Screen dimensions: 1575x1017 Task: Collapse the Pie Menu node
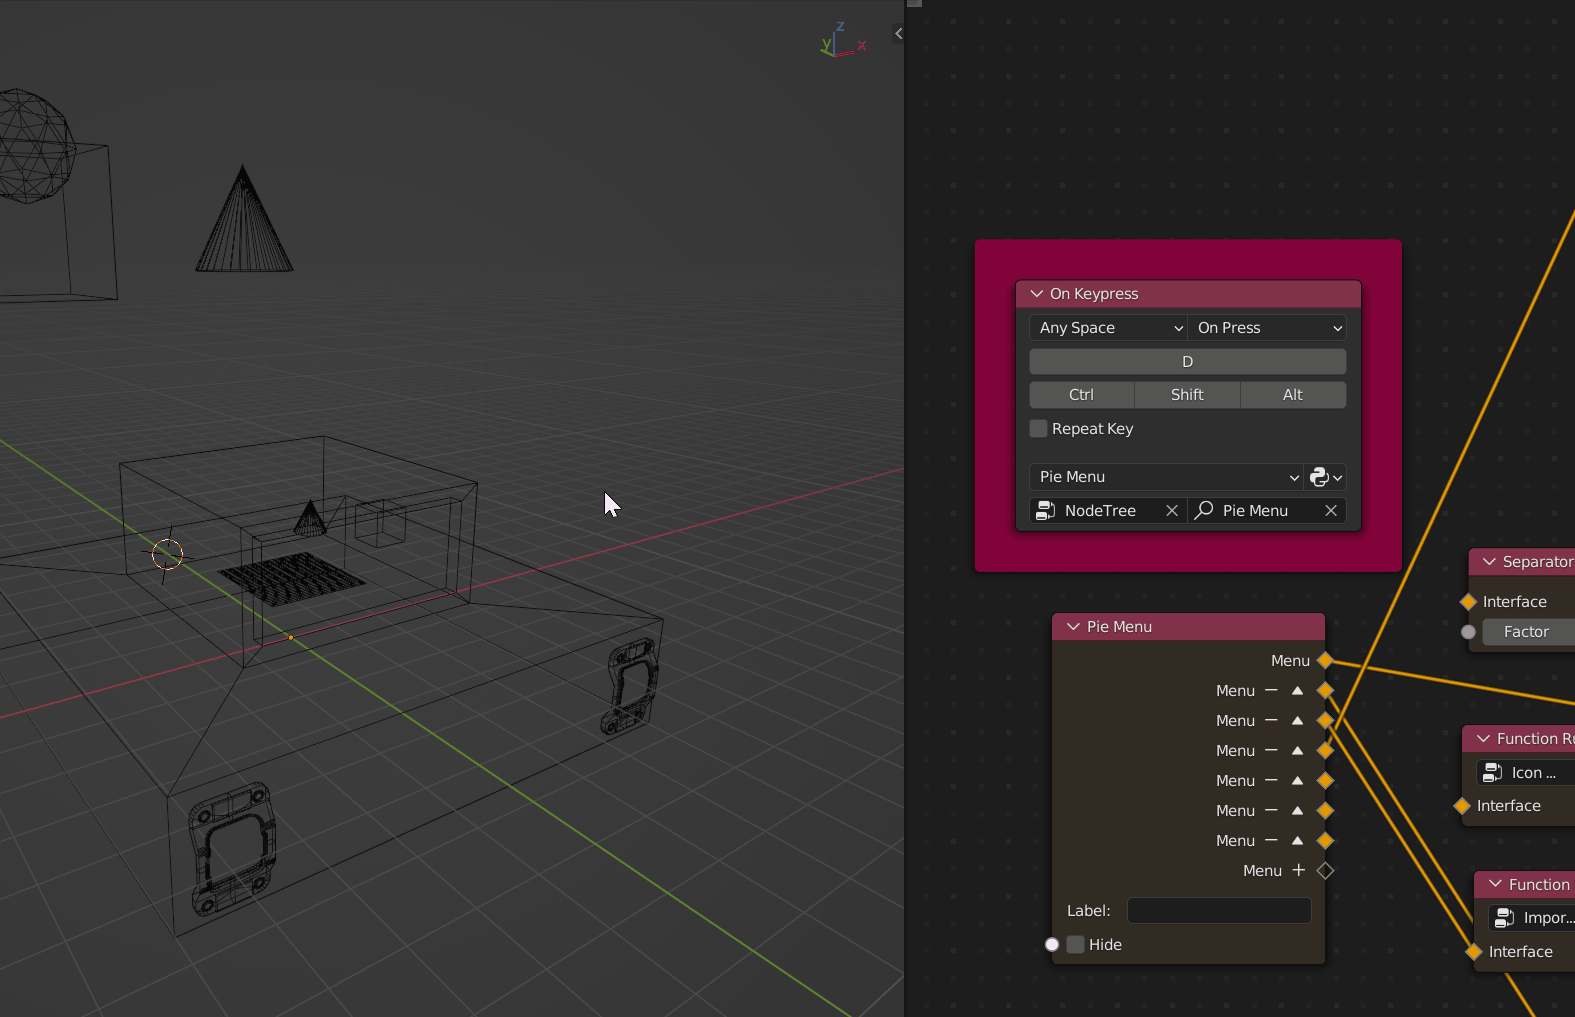coord(1073,627)
